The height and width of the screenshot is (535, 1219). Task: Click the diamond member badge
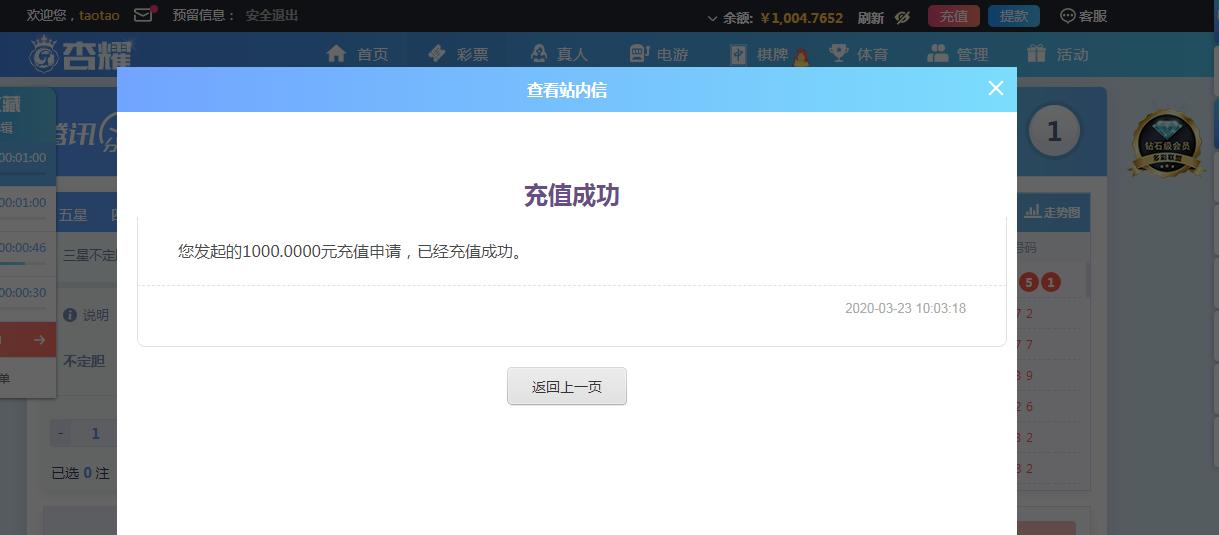tap(1167, 144)
